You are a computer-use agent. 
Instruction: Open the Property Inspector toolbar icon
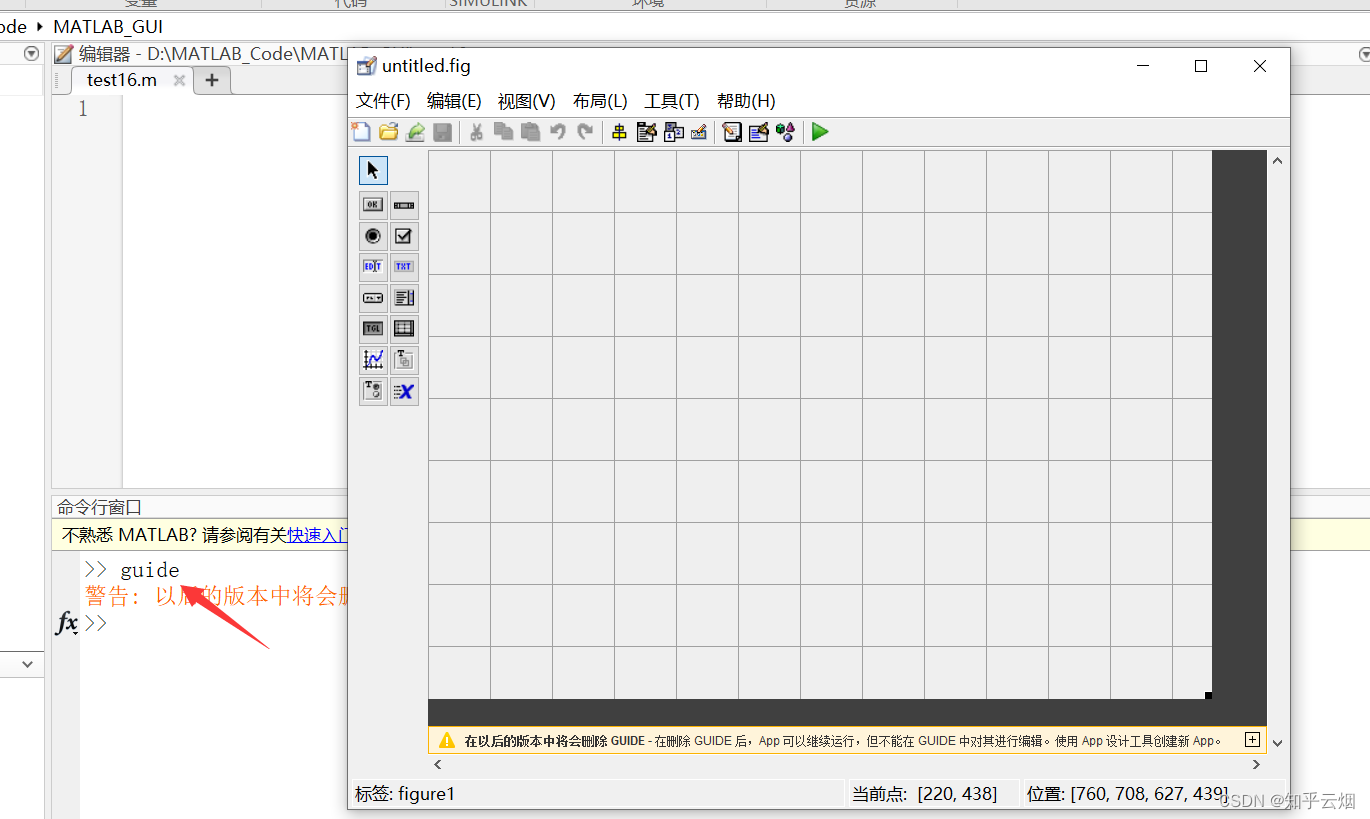point(758,131)
